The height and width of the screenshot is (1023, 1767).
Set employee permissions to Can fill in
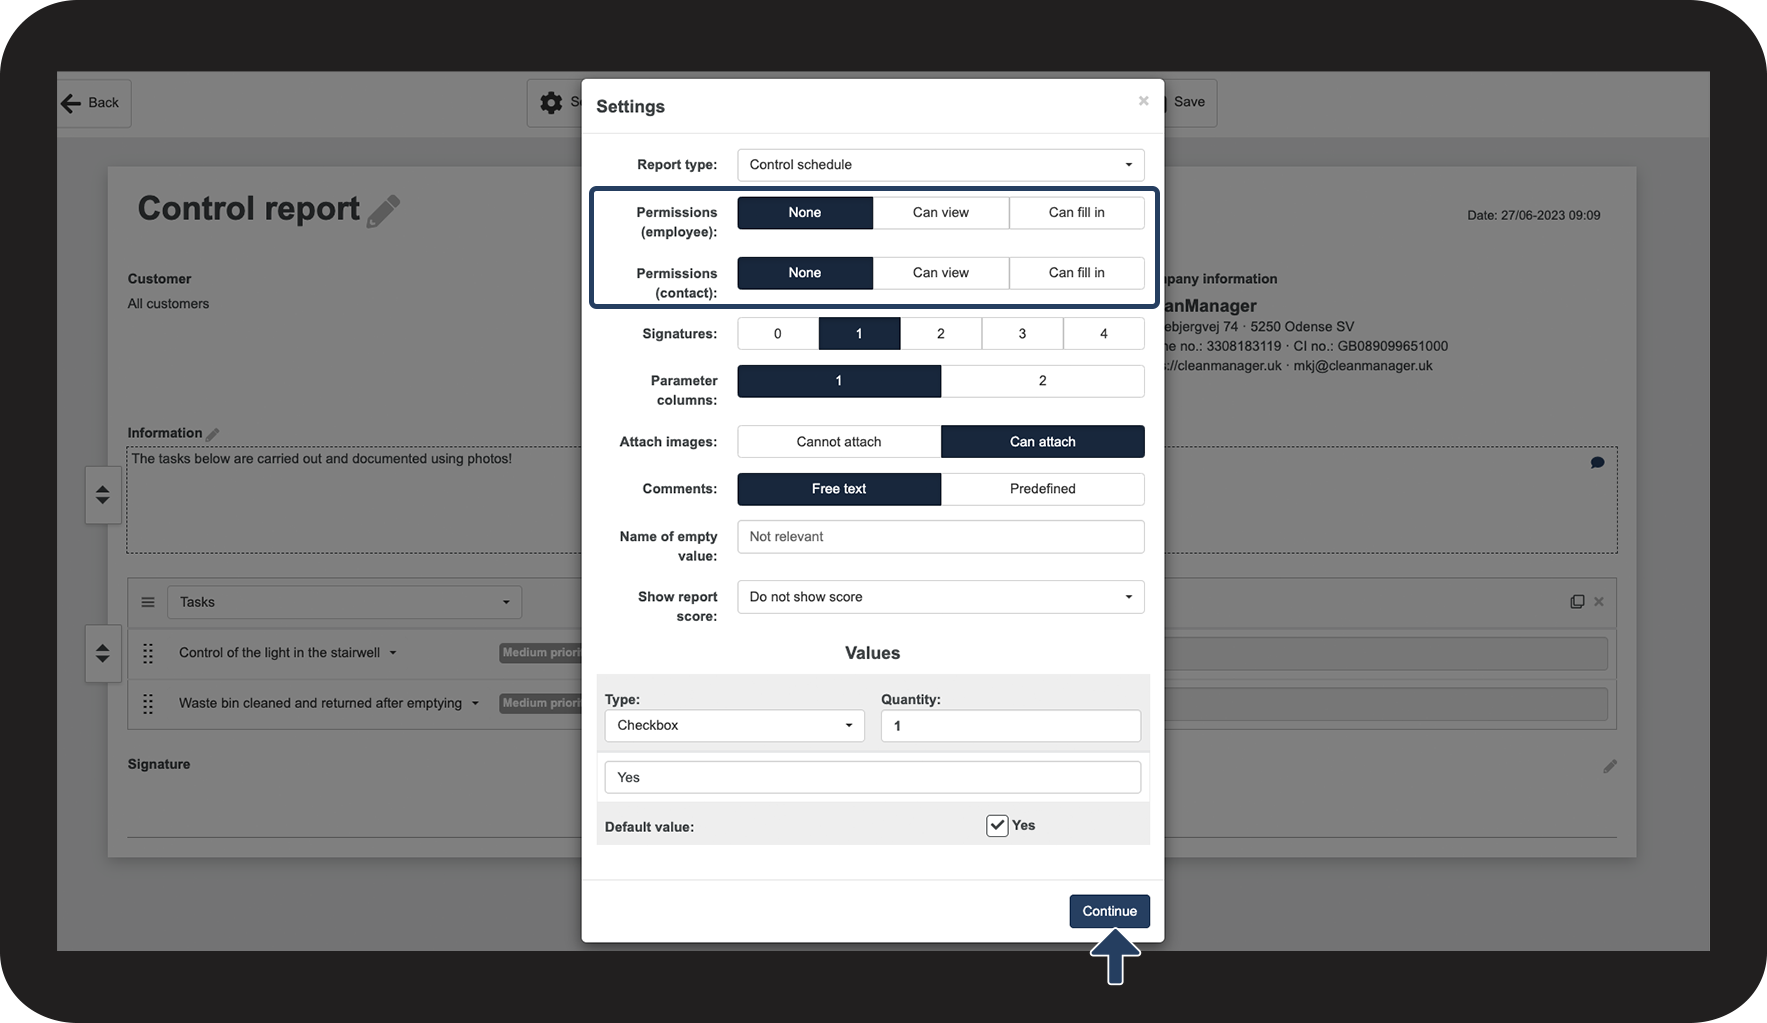click(1077, 213)
